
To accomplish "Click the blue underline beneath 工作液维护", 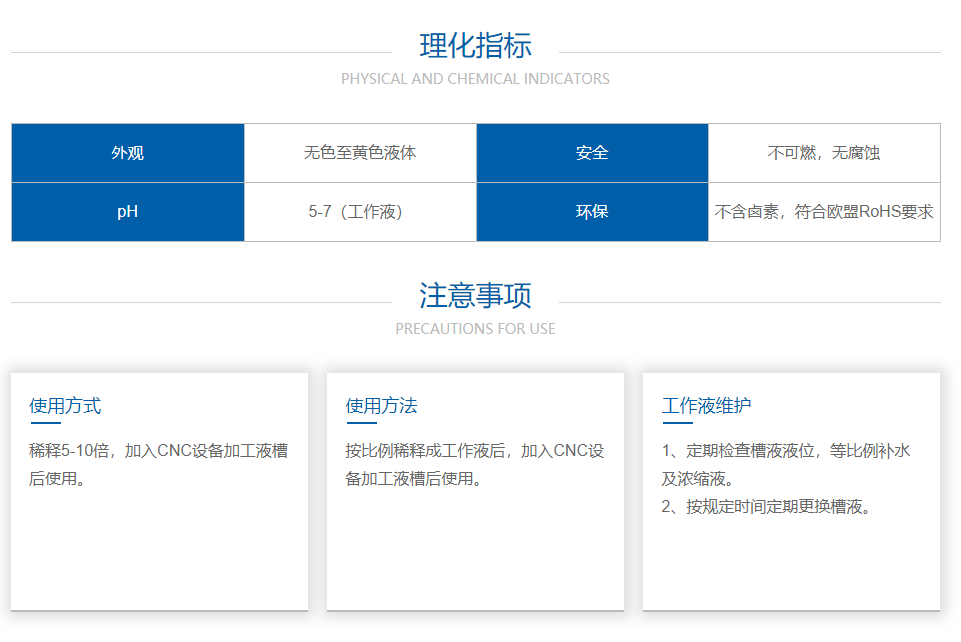I will coord(677,423).
